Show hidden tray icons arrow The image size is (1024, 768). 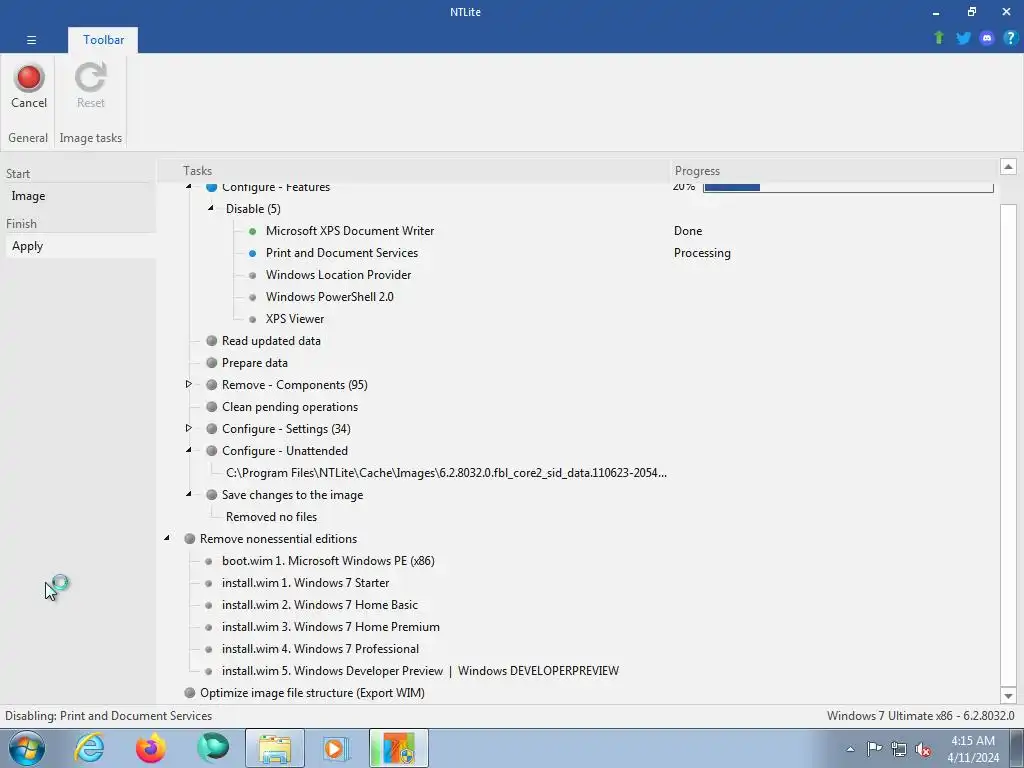pyautogui.click(x=850, y=749)
